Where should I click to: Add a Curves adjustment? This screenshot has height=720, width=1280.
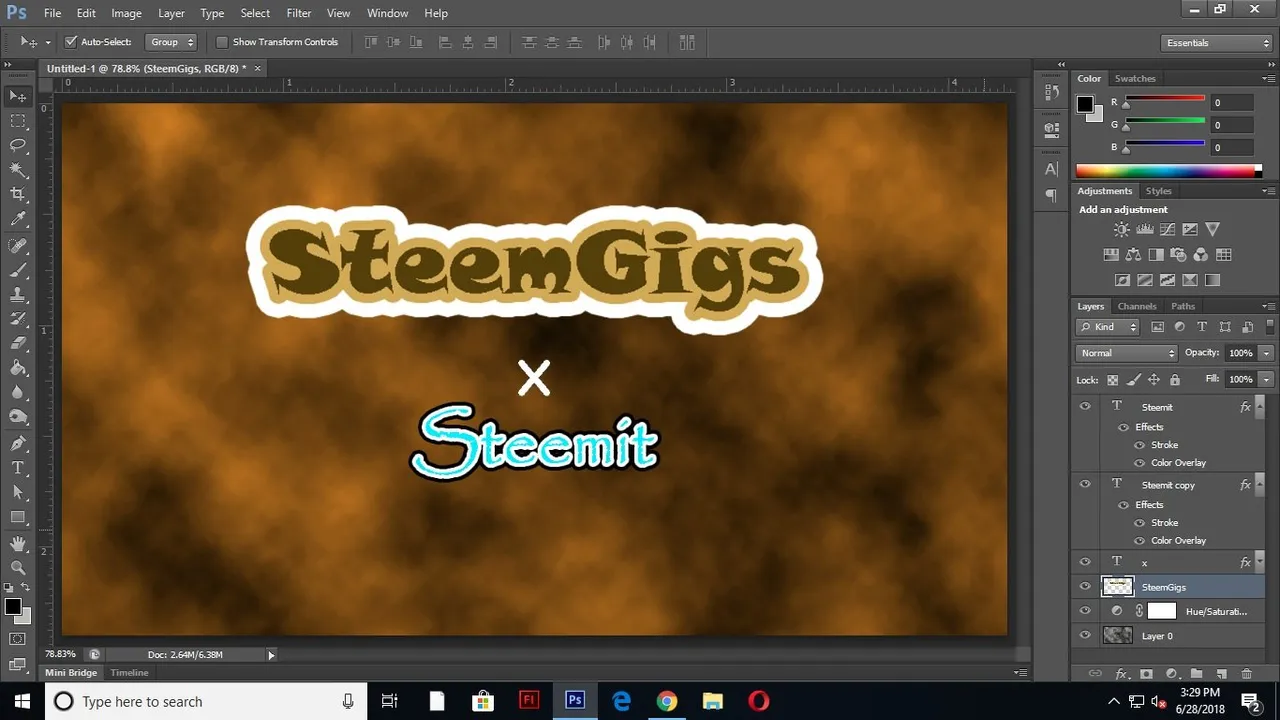tap(1167, 230)
